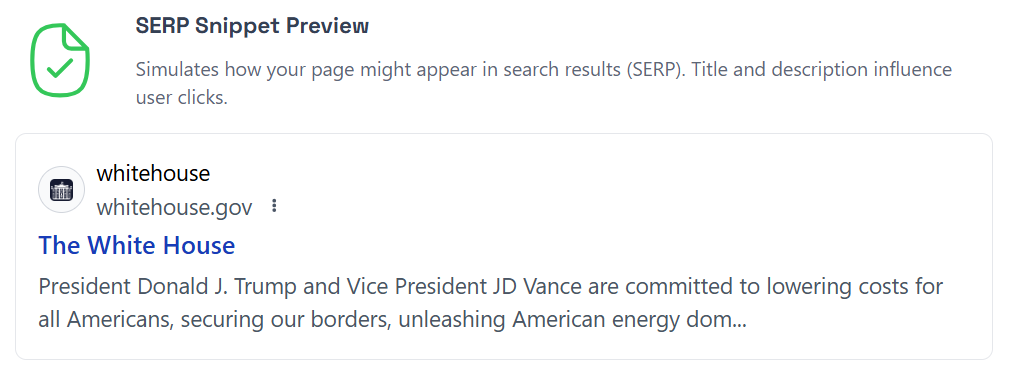Click the "whitehouse" site name
Image resolution: width=1011 pixels, height=371 pixels.
click(153, 173)
